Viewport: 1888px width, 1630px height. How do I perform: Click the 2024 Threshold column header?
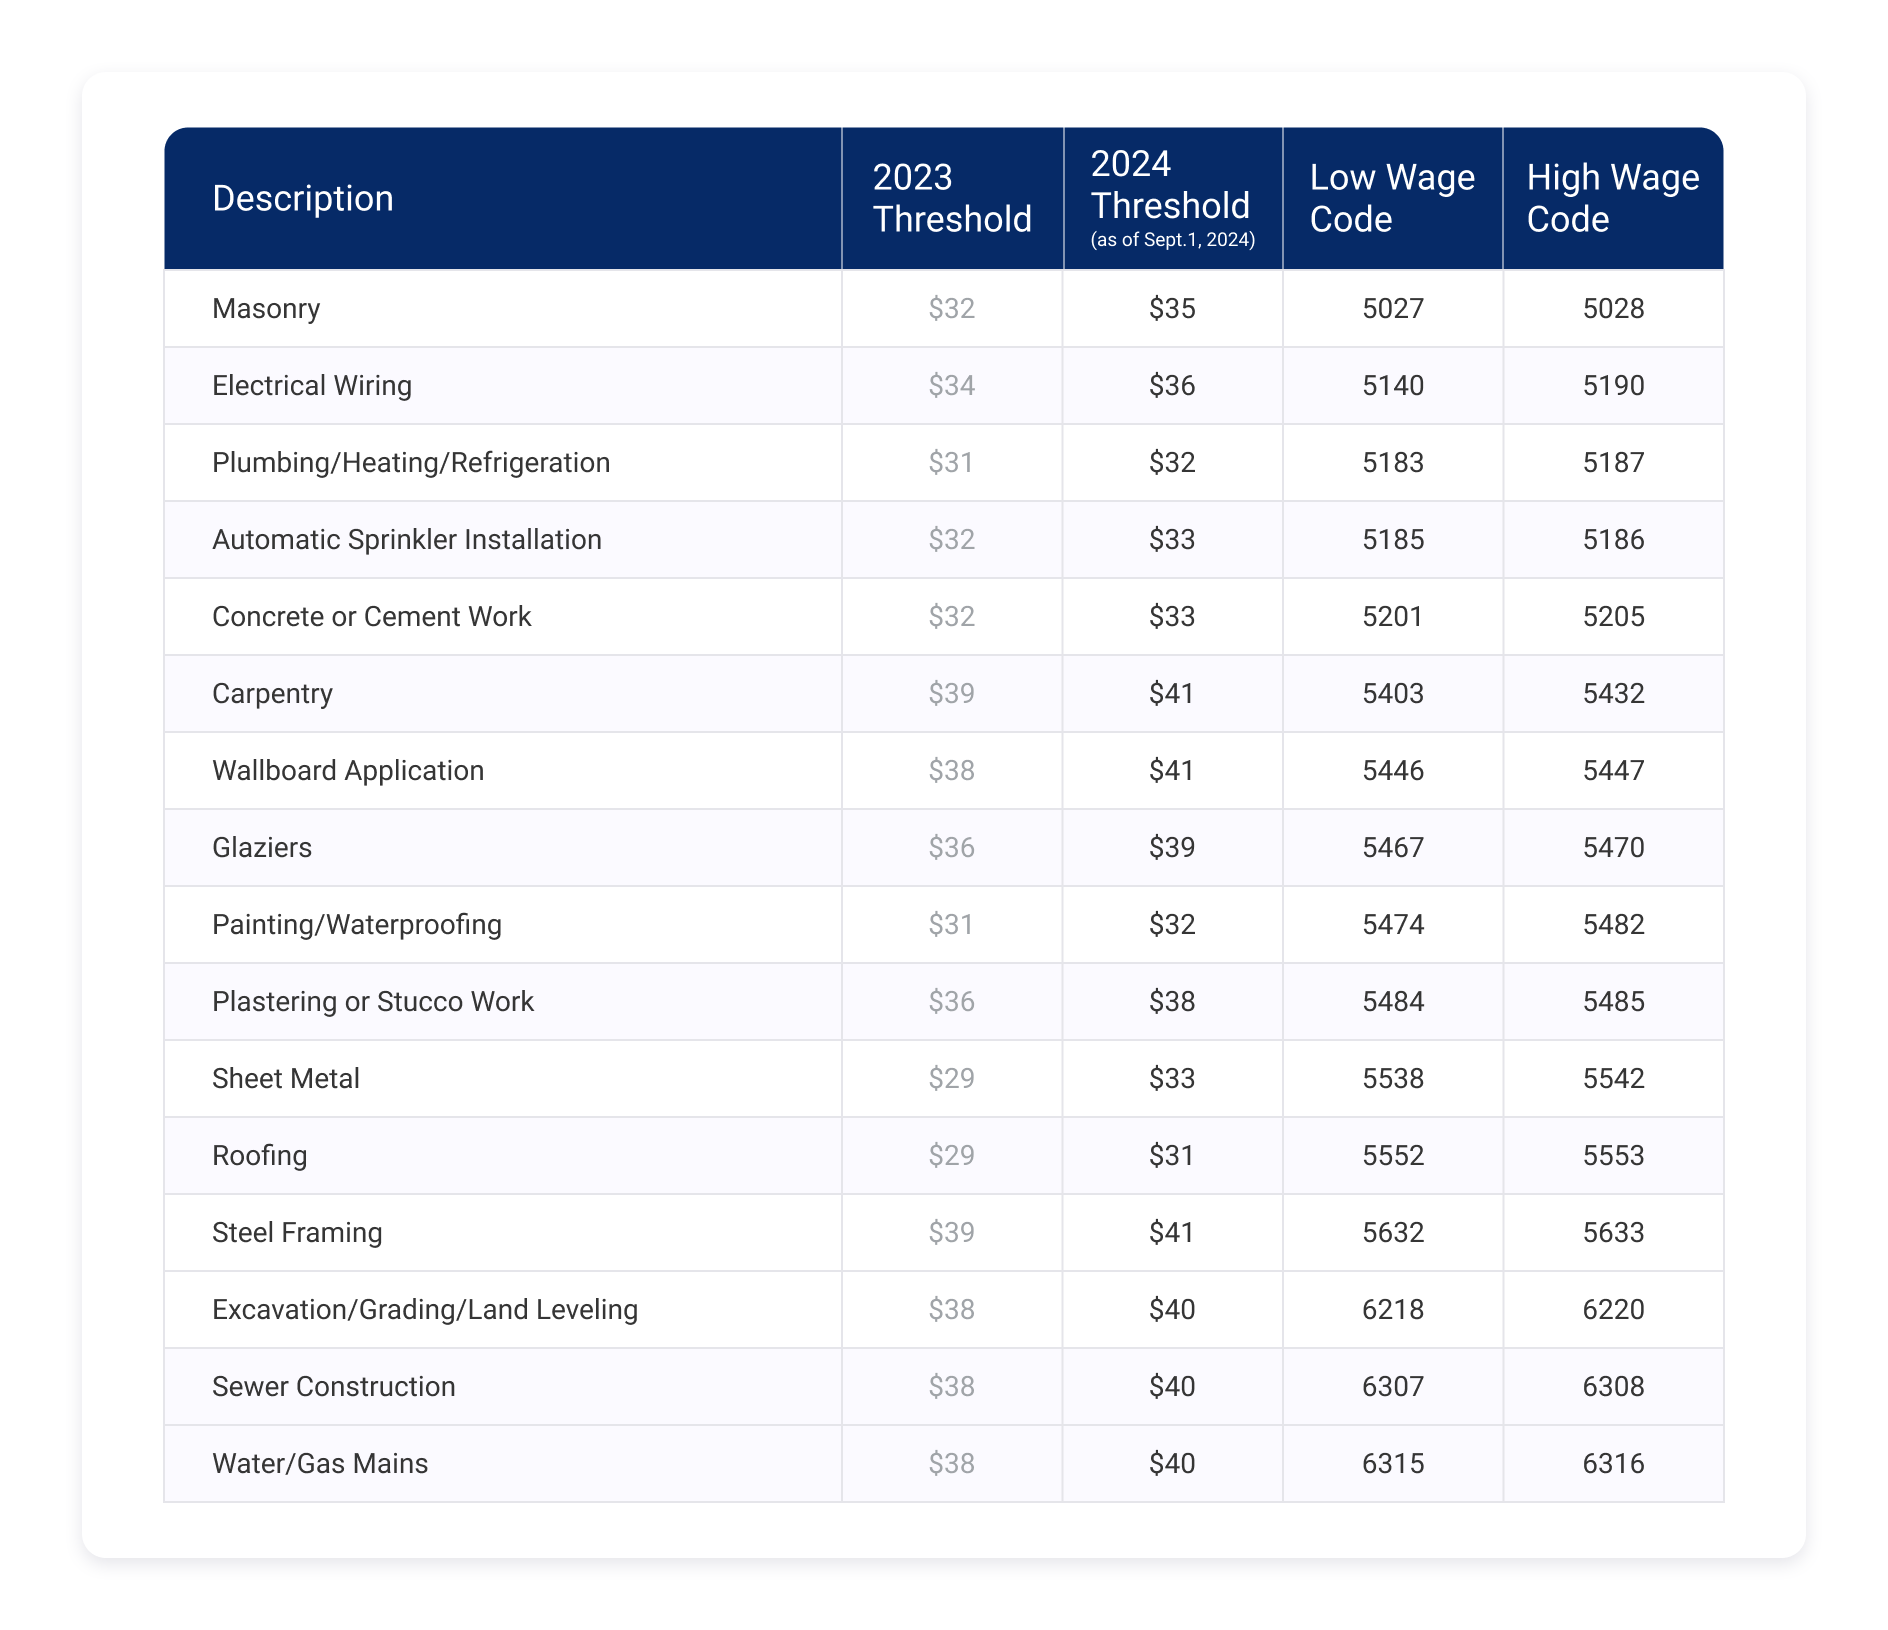1171,198
